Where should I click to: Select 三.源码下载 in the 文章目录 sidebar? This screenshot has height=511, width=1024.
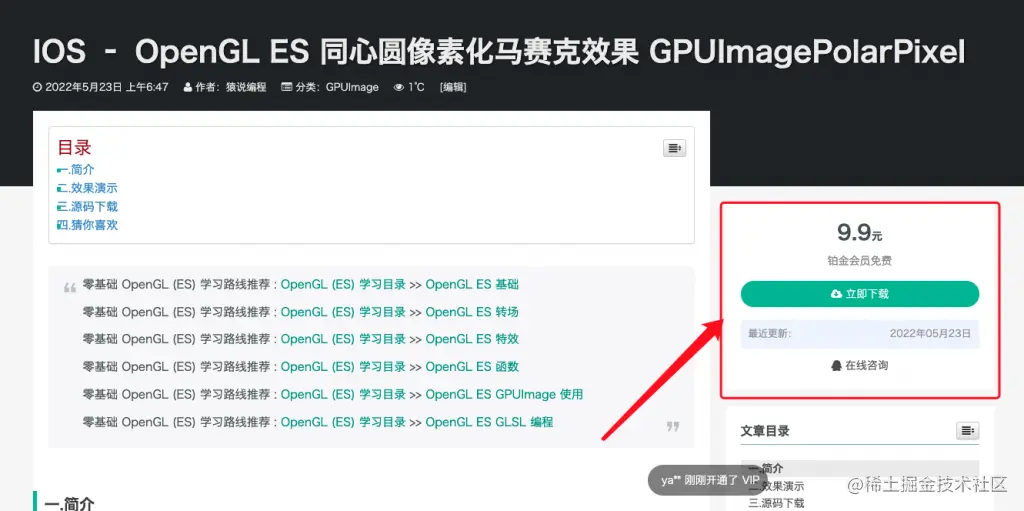776,503
